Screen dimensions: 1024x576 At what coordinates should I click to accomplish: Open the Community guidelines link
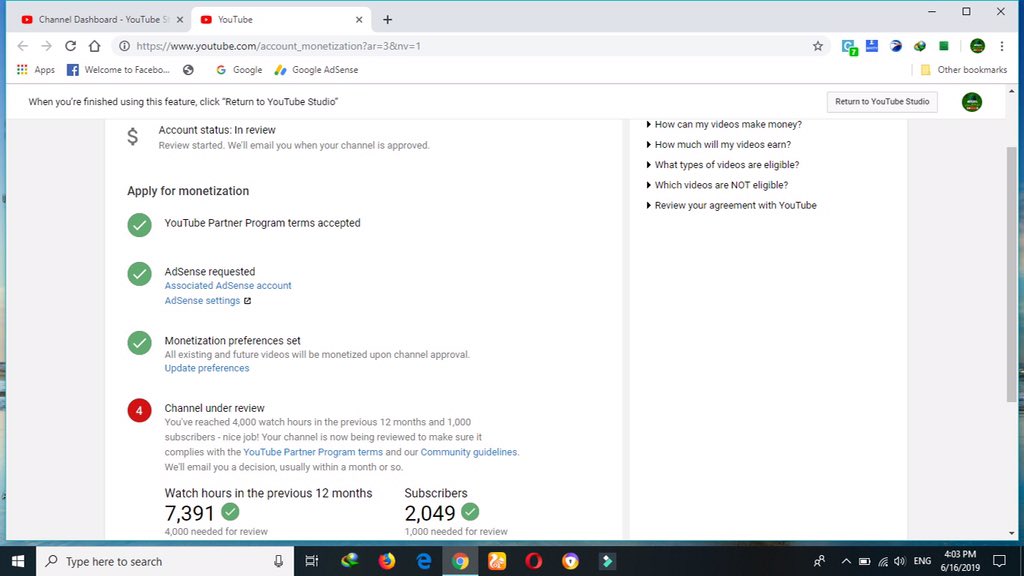468,452
